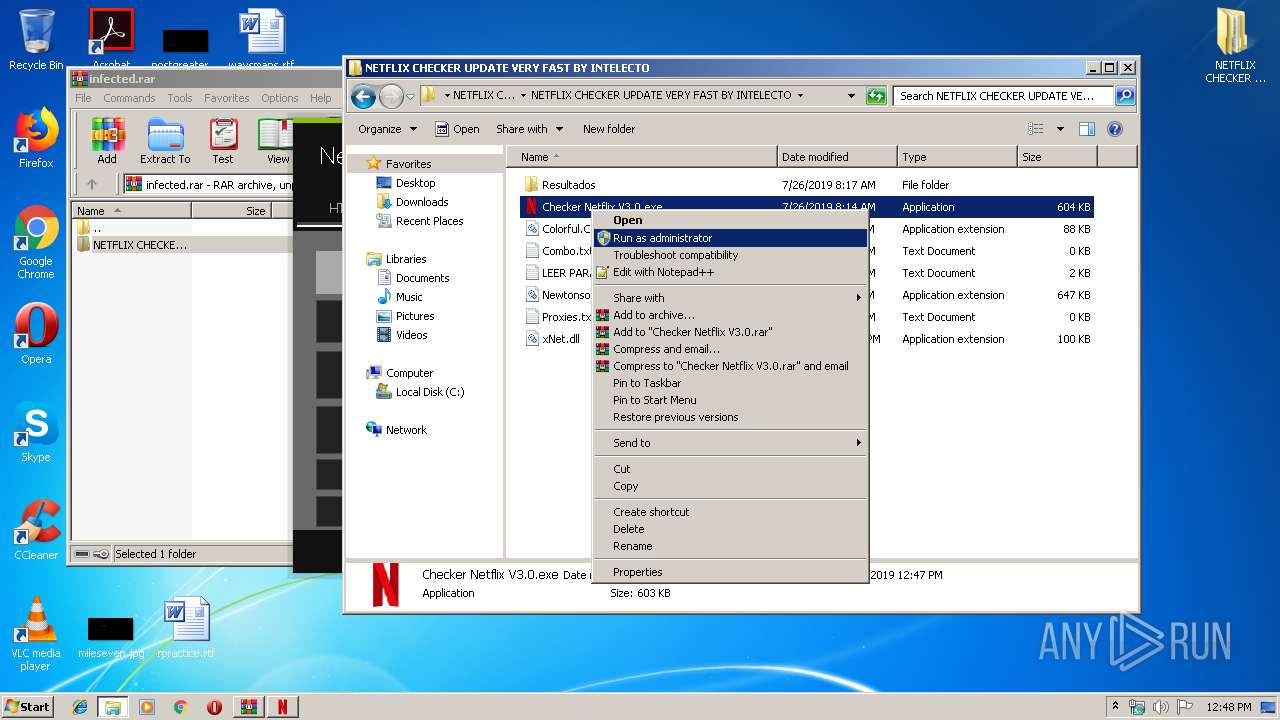Screen dimensions: 1280x720
Task: Sort files by the Type column
Action: [x=956, y=157]
